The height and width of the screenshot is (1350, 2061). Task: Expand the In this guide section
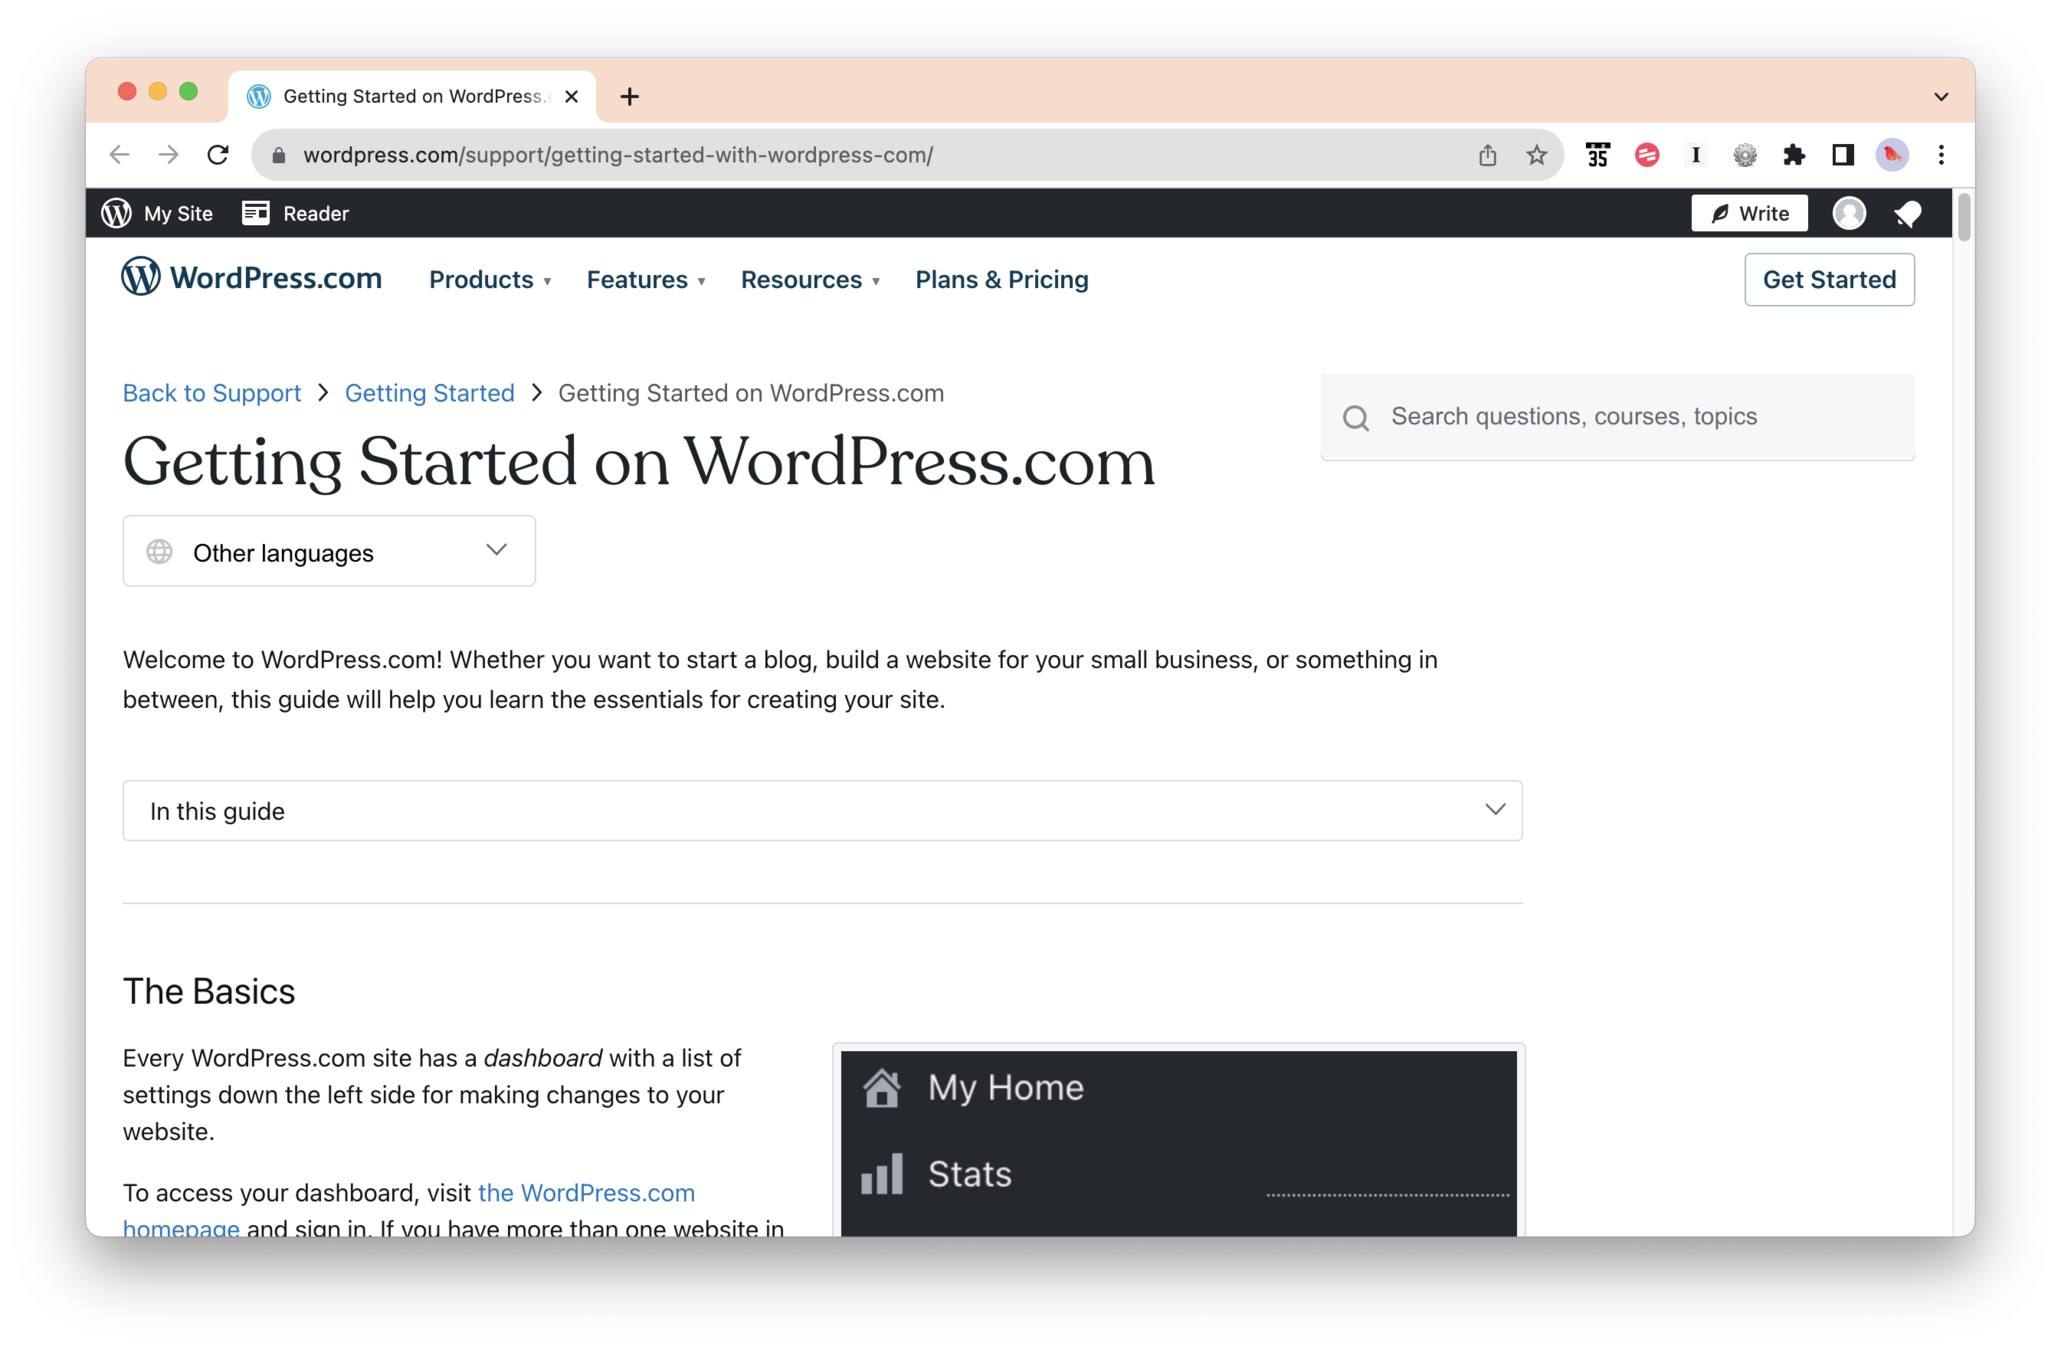(822, 811)
